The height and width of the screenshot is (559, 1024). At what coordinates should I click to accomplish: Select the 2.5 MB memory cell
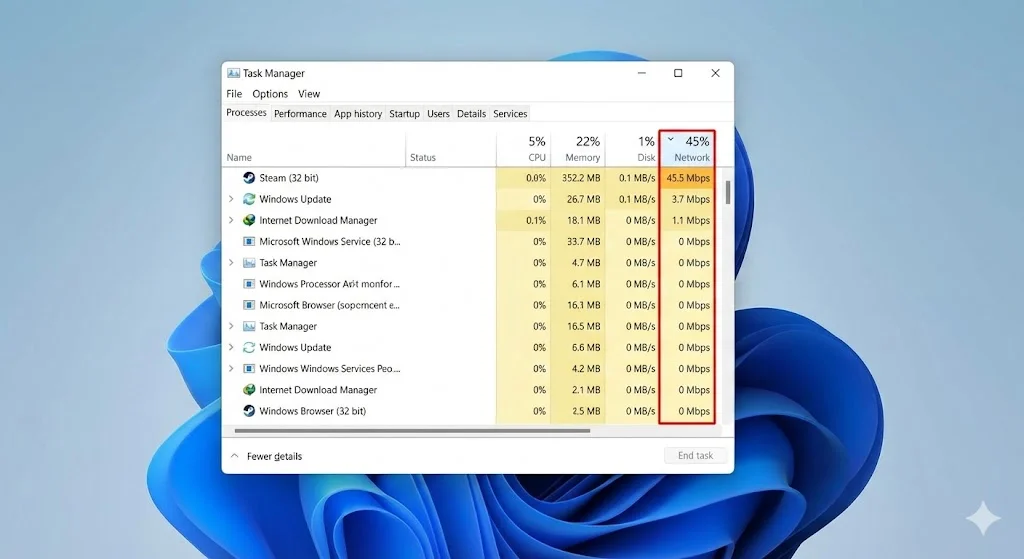coord(578,411)
